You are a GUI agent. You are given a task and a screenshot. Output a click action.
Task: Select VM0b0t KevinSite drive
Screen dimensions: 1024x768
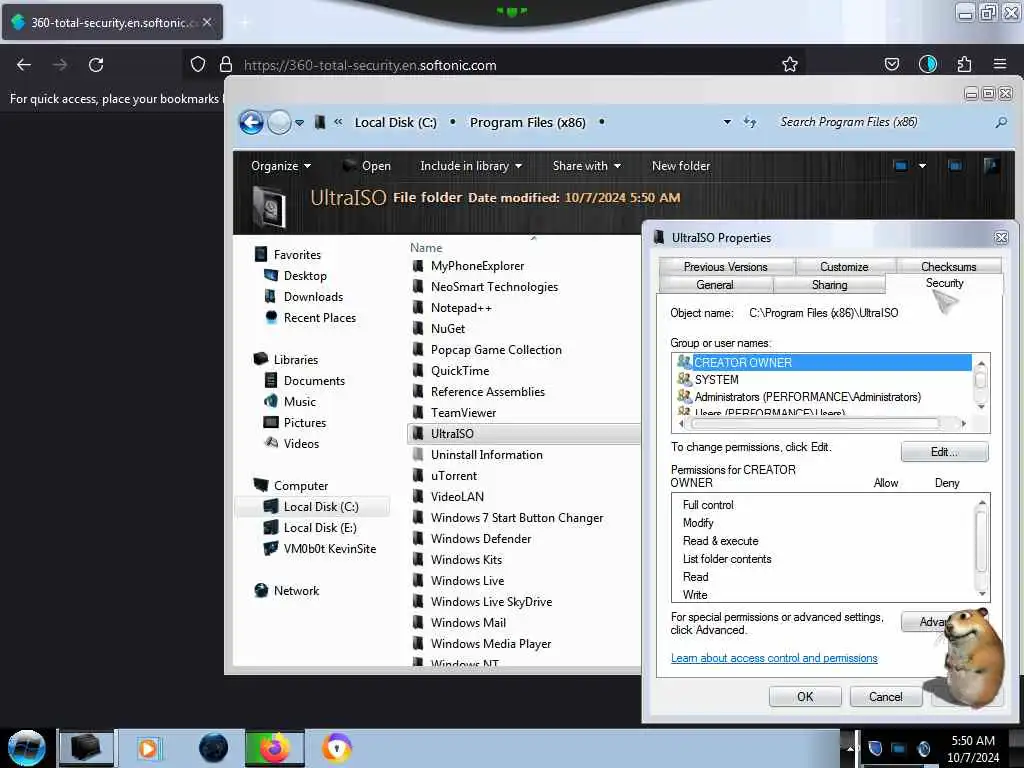point(329,549)
